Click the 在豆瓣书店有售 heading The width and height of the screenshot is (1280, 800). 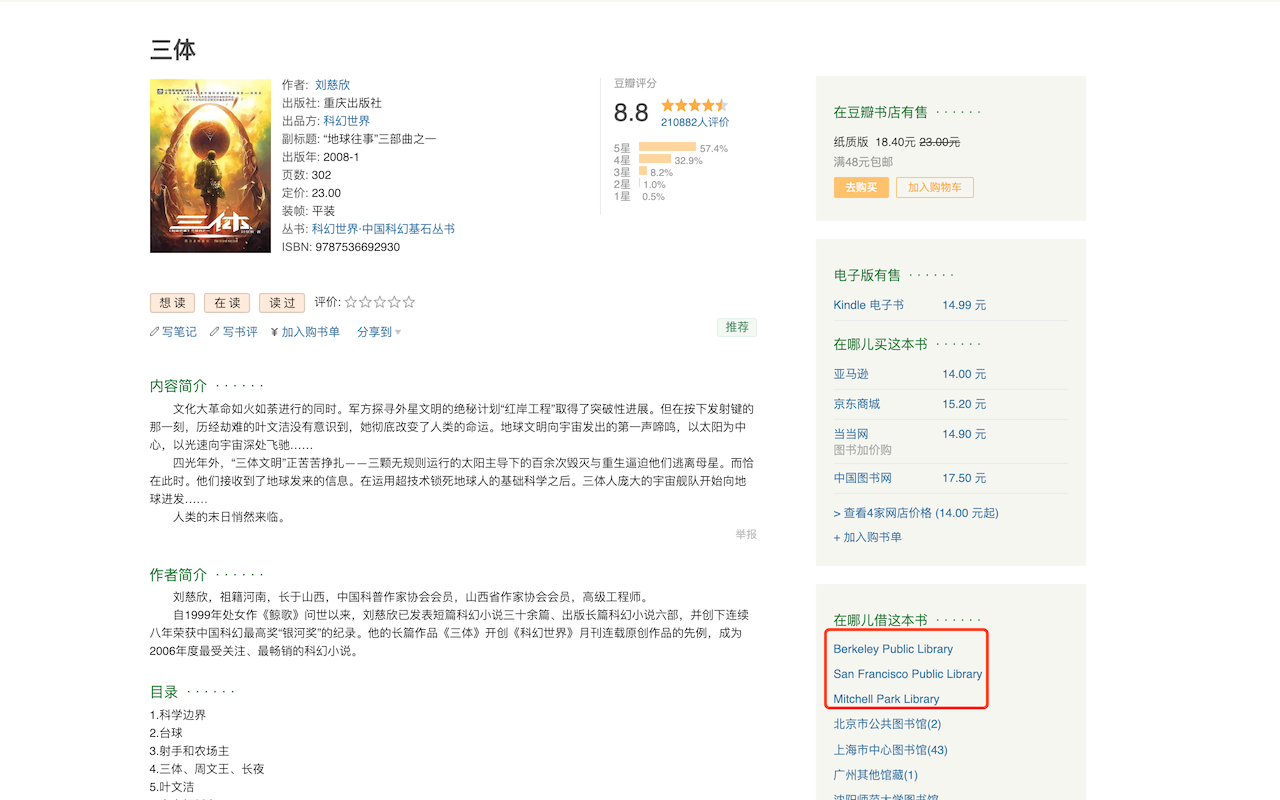[x=881, y=112]
